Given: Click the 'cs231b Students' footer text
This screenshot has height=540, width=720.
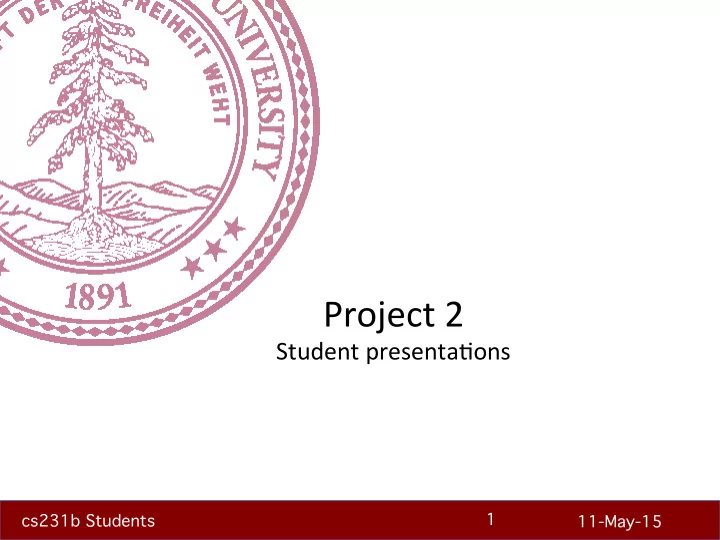Looking at the screenshot, I should (x=88, y=521).
